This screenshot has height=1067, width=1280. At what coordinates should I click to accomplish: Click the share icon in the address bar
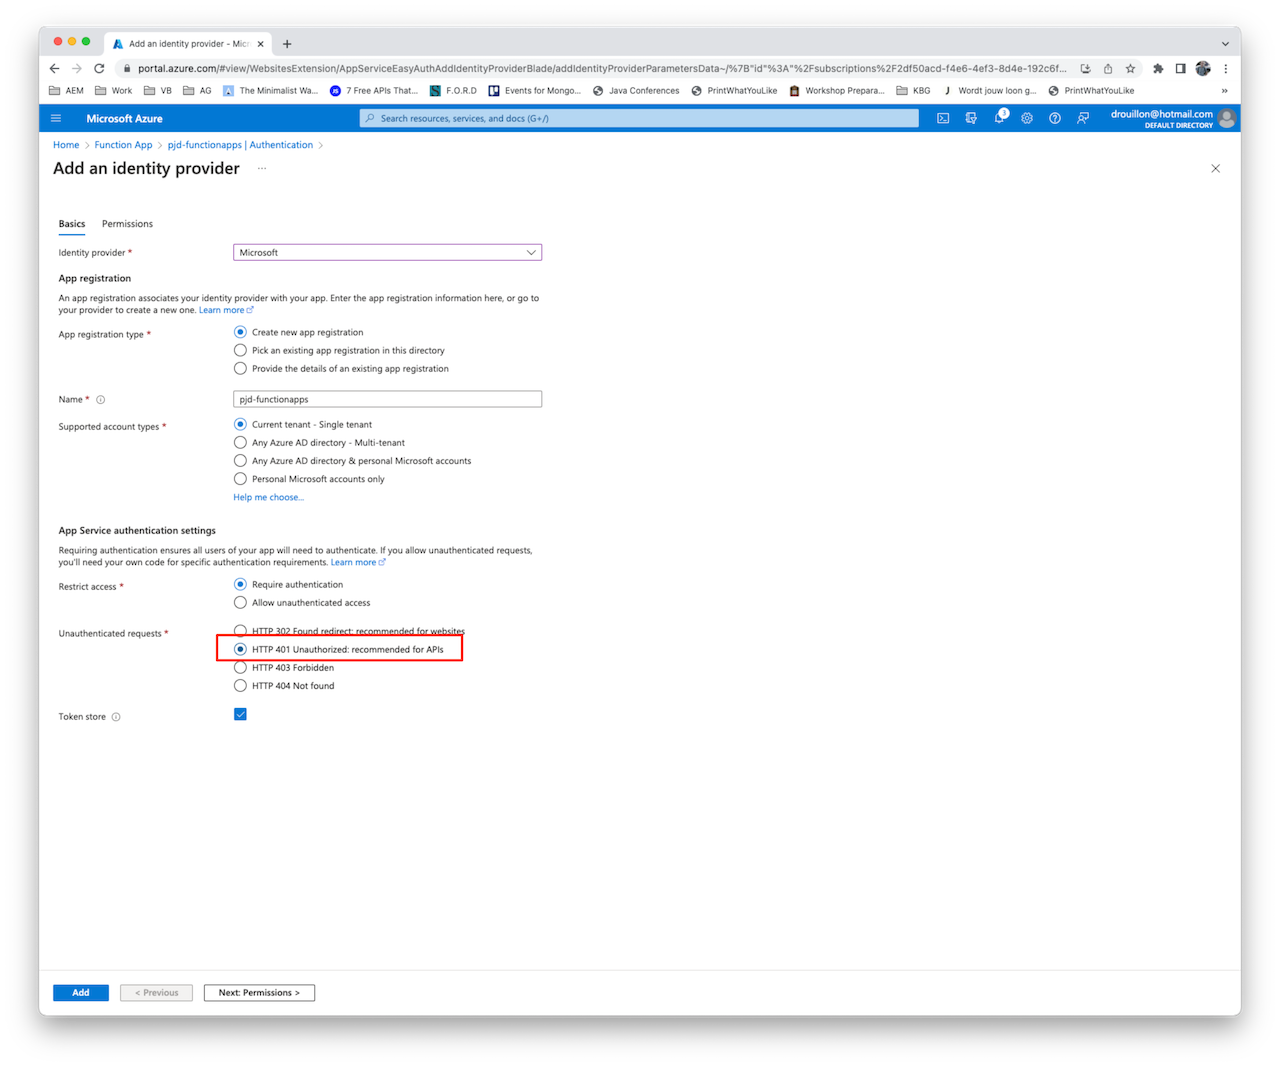[x=1108, y=69]
